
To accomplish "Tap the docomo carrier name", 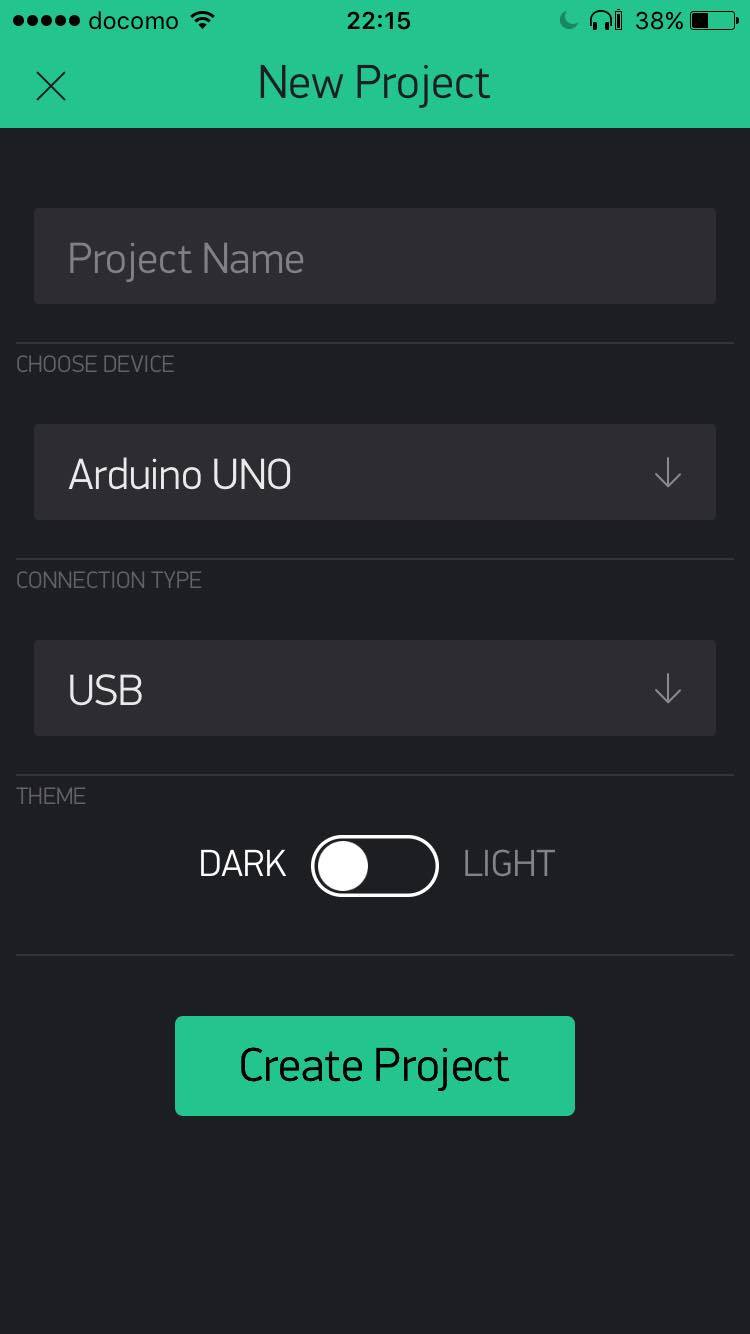I will pyautogui.click(x=133, y=20).
